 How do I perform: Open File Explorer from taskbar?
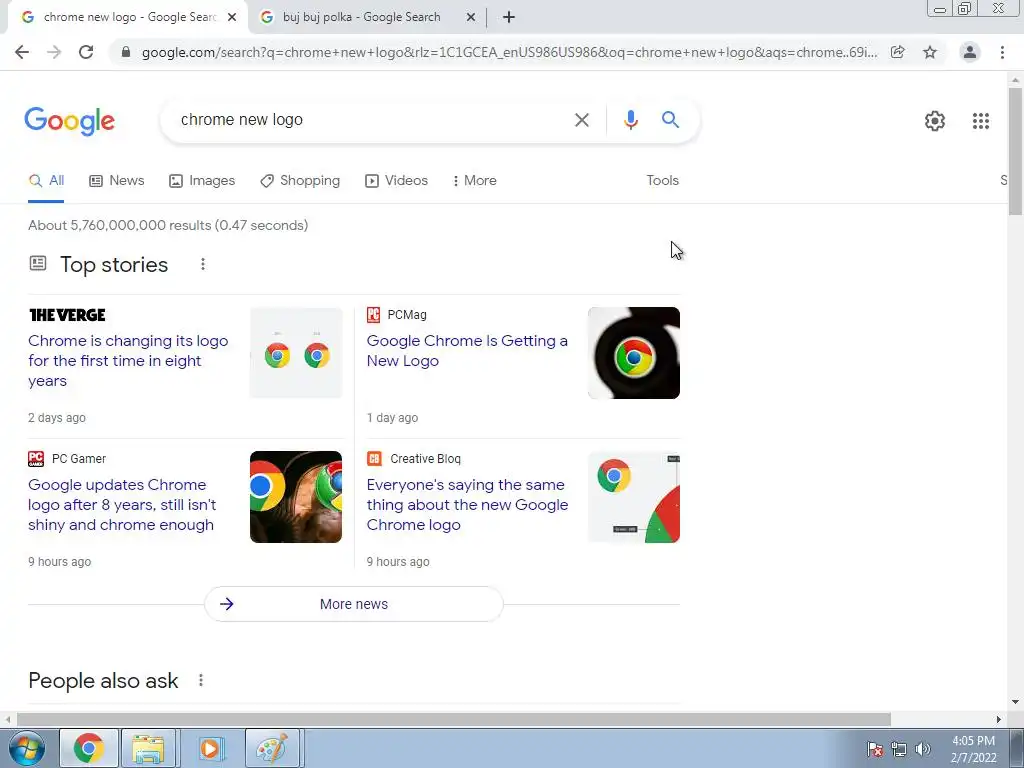[148, 748]
